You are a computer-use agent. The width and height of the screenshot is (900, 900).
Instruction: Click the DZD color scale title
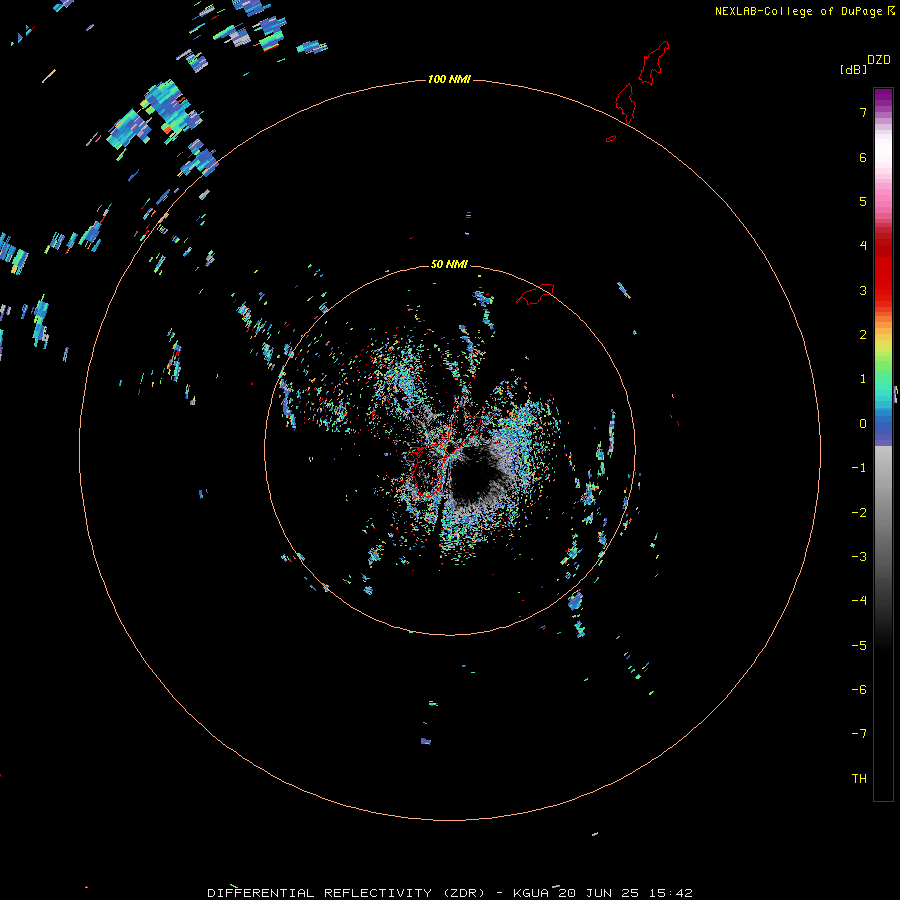[x=879, y=60]
